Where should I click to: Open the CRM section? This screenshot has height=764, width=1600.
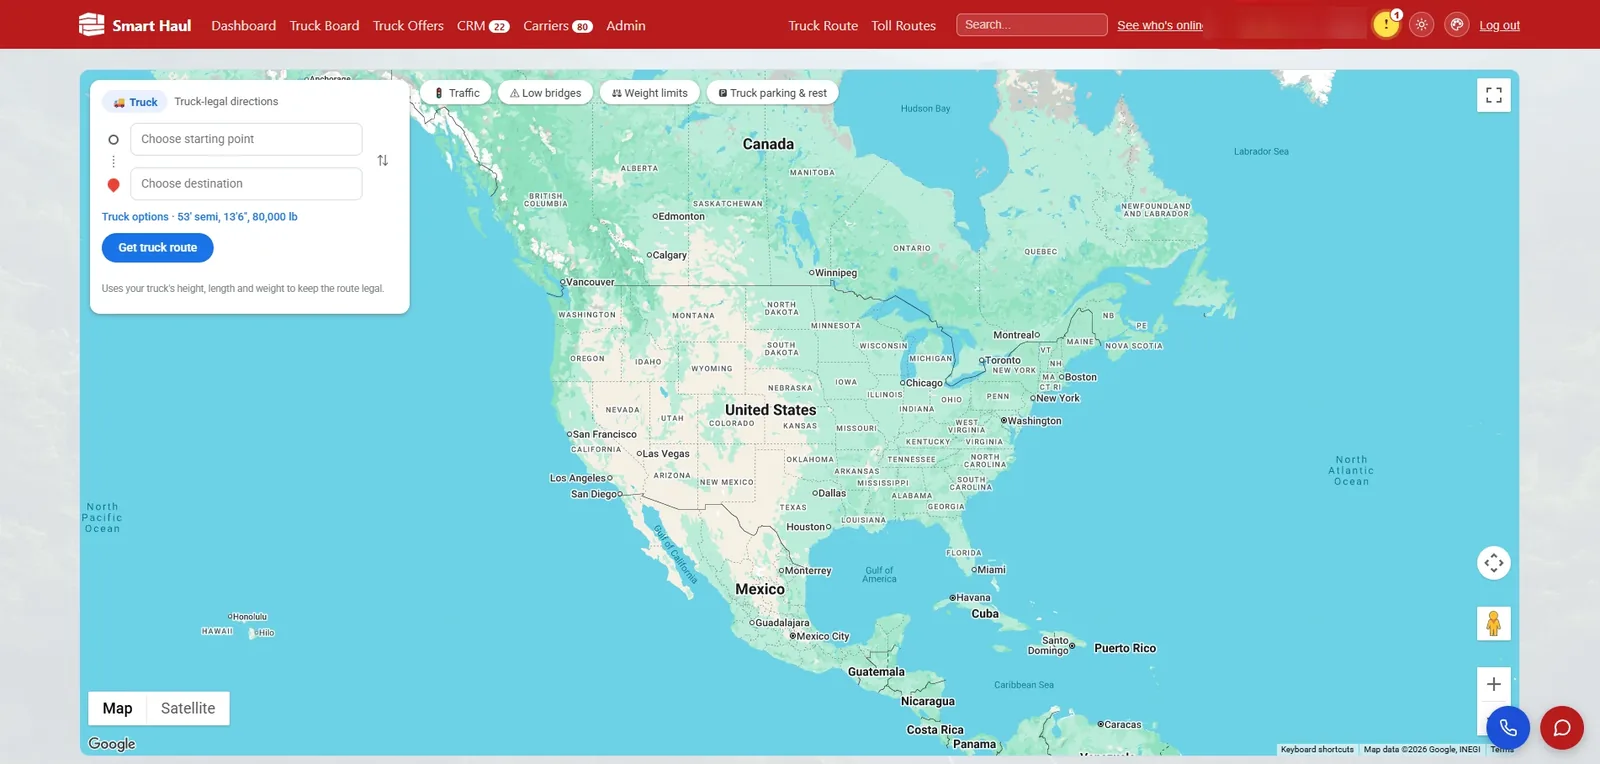click(x=483, y=25)
